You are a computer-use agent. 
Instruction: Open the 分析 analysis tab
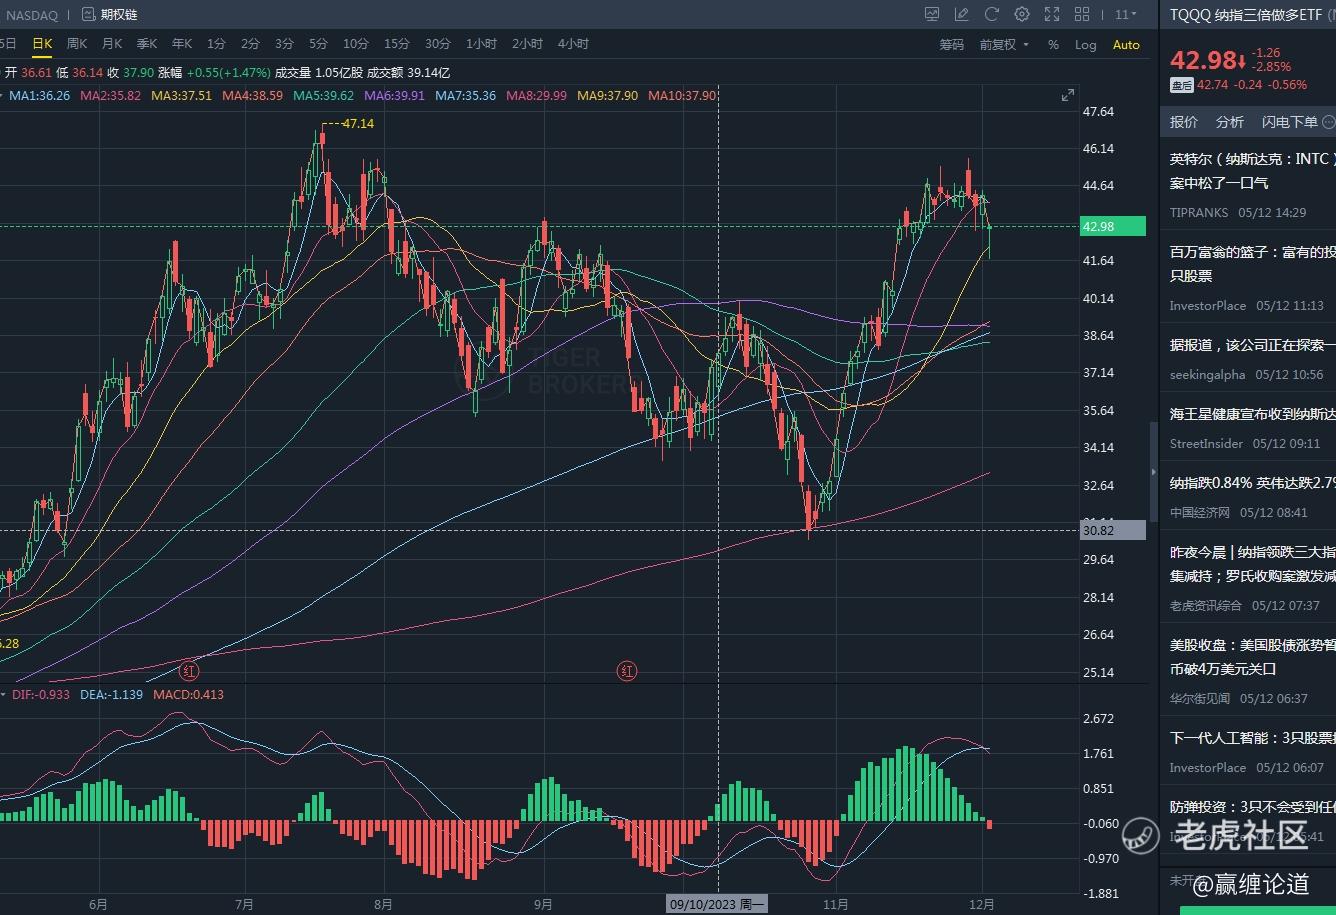click(x=1230, y=122)
